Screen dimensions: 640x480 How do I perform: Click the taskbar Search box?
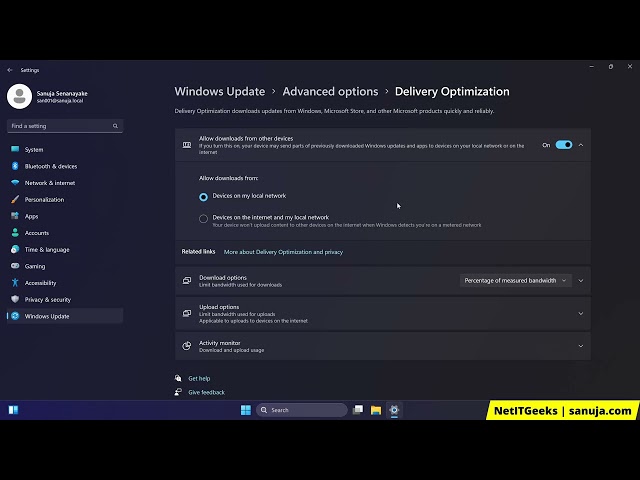[301, 410]
